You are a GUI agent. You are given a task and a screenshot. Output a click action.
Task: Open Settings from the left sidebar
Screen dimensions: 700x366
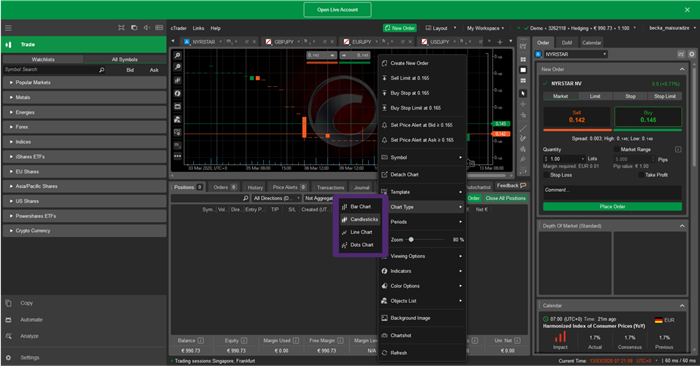(30, 358)
